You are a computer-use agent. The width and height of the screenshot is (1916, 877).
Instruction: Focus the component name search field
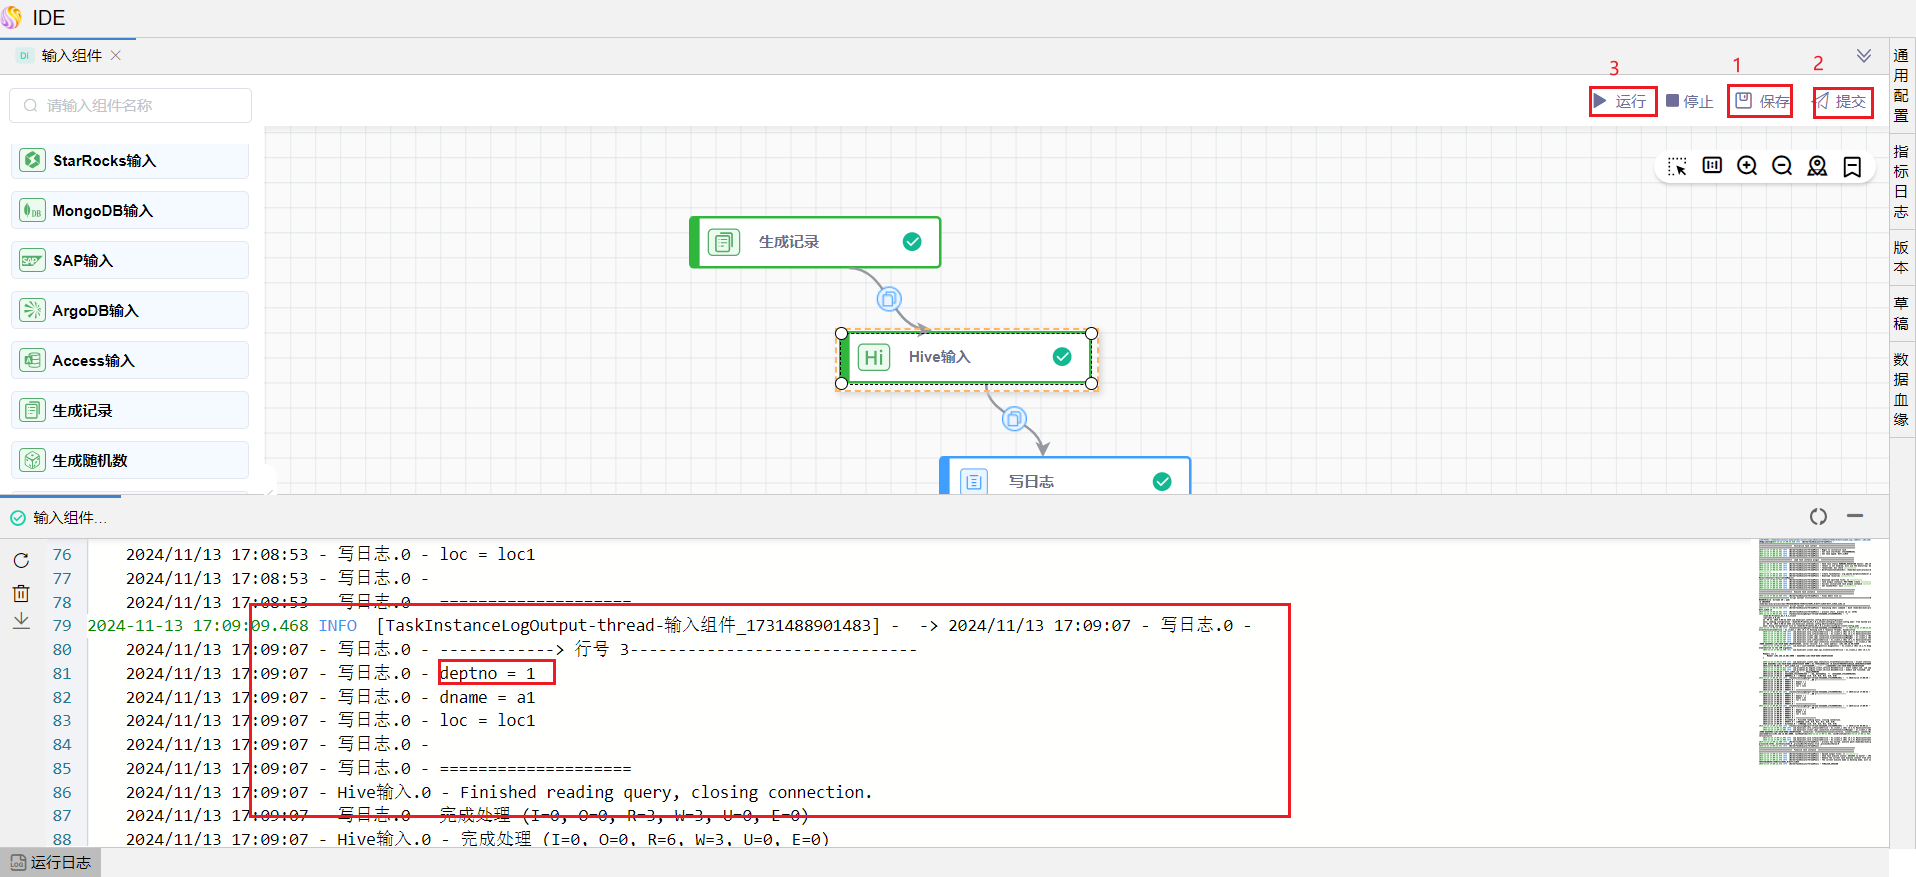(131, 105)
